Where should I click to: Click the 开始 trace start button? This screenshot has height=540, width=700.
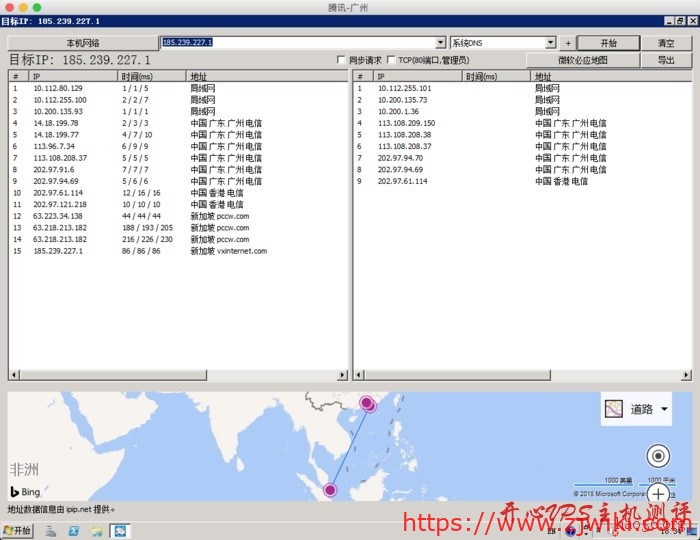[608, 43]
